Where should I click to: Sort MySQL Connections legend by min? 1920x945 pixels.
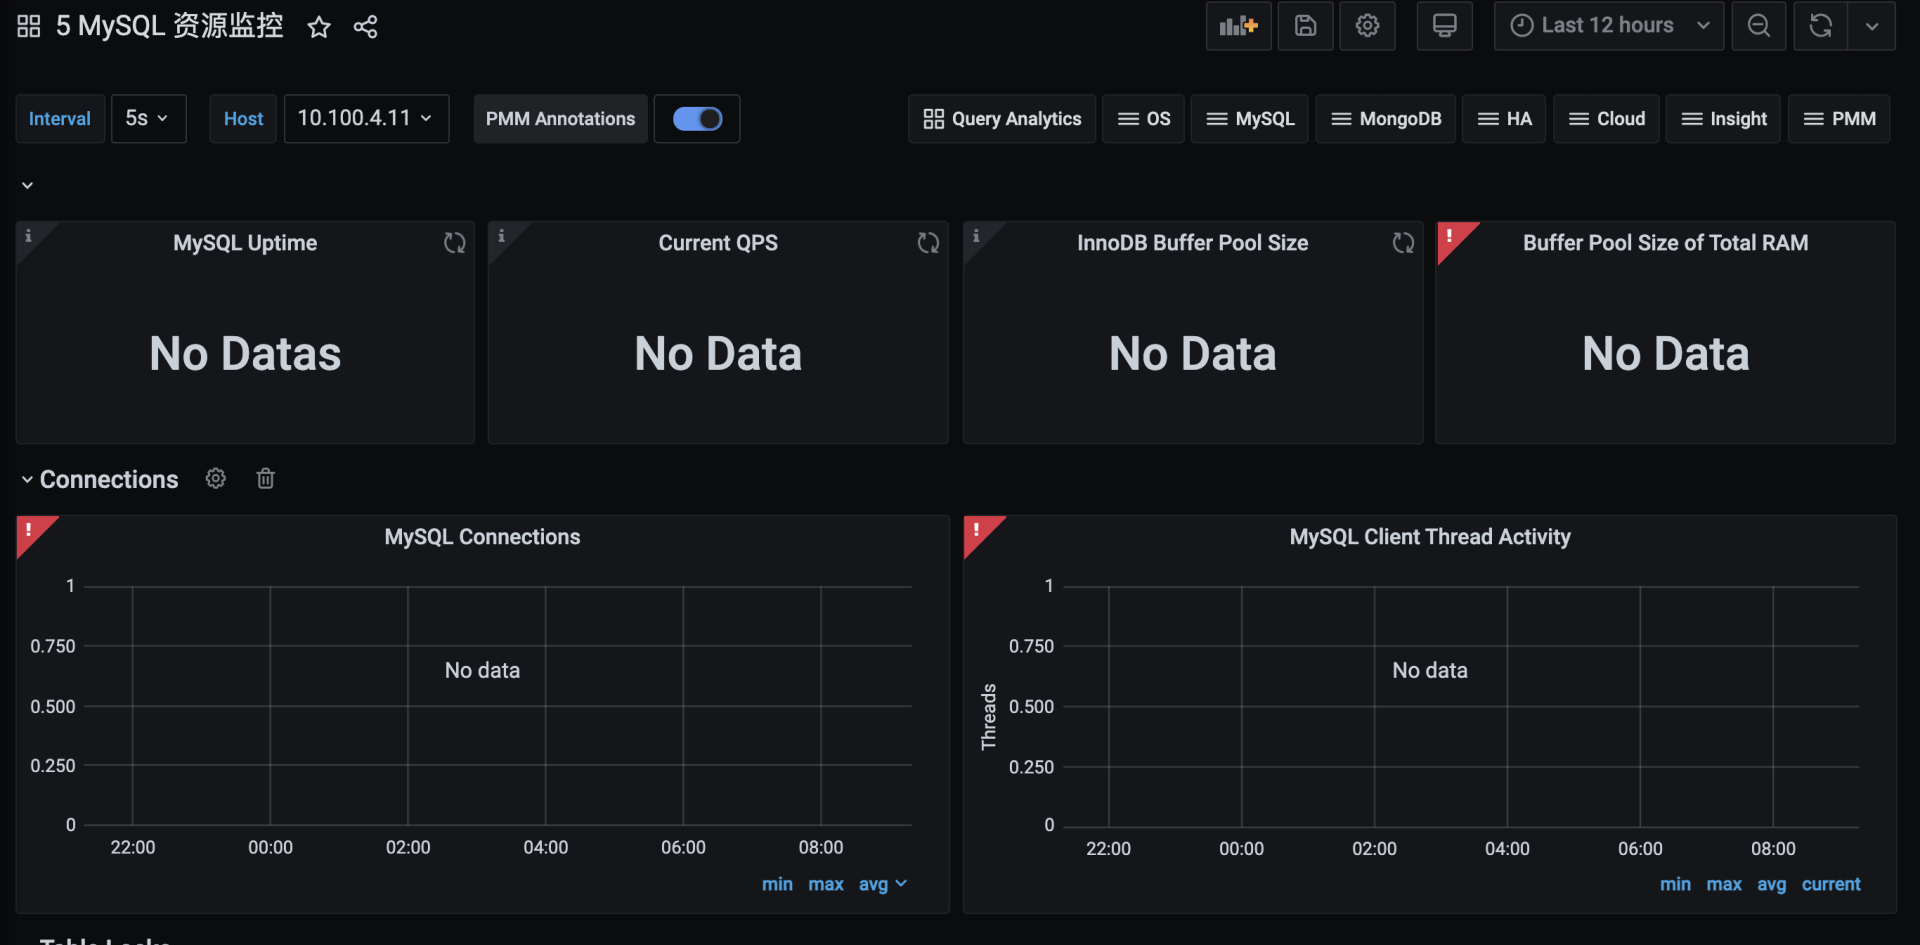point(777,884)
